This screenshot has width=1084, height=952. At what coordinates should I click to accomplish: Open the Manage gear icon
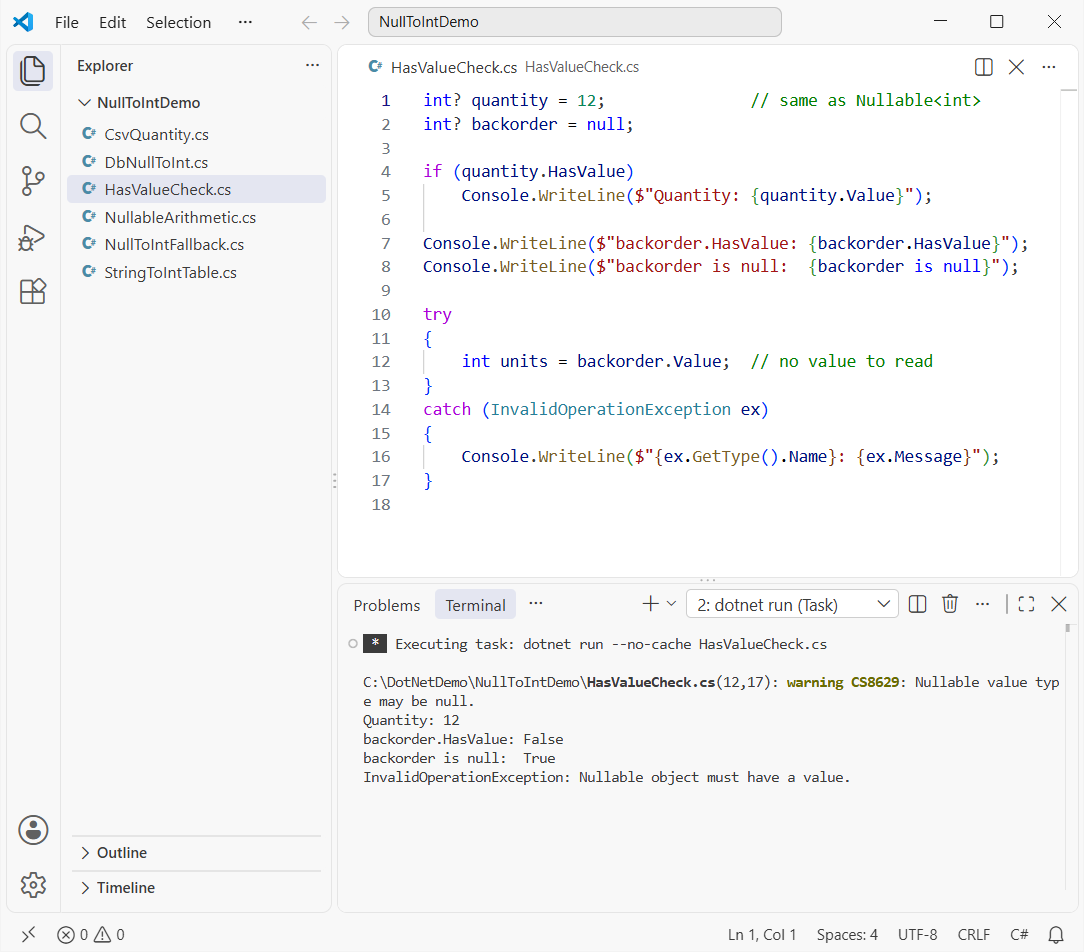33,884
